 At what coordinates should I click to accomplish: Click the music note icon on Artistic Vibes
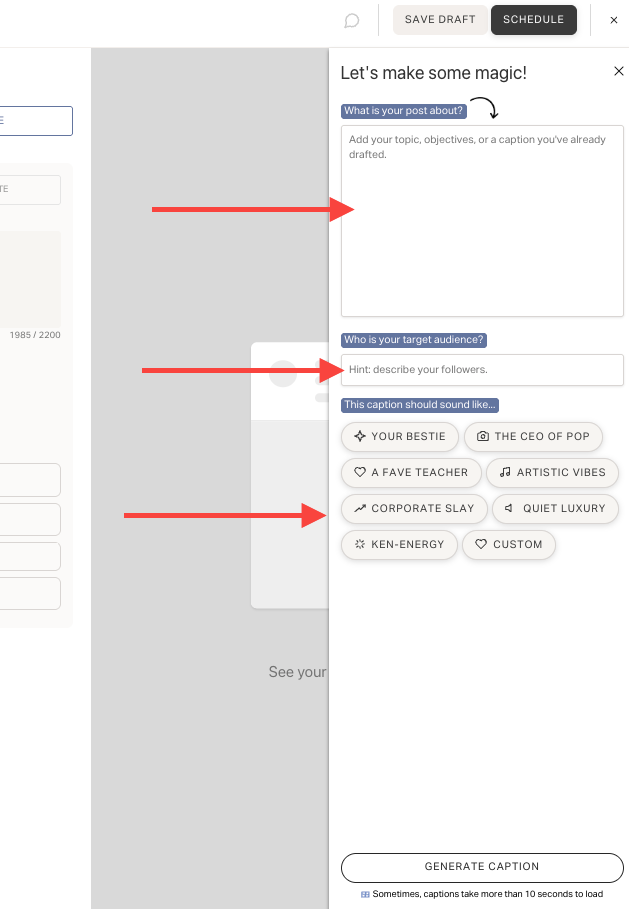click(505, 472)
